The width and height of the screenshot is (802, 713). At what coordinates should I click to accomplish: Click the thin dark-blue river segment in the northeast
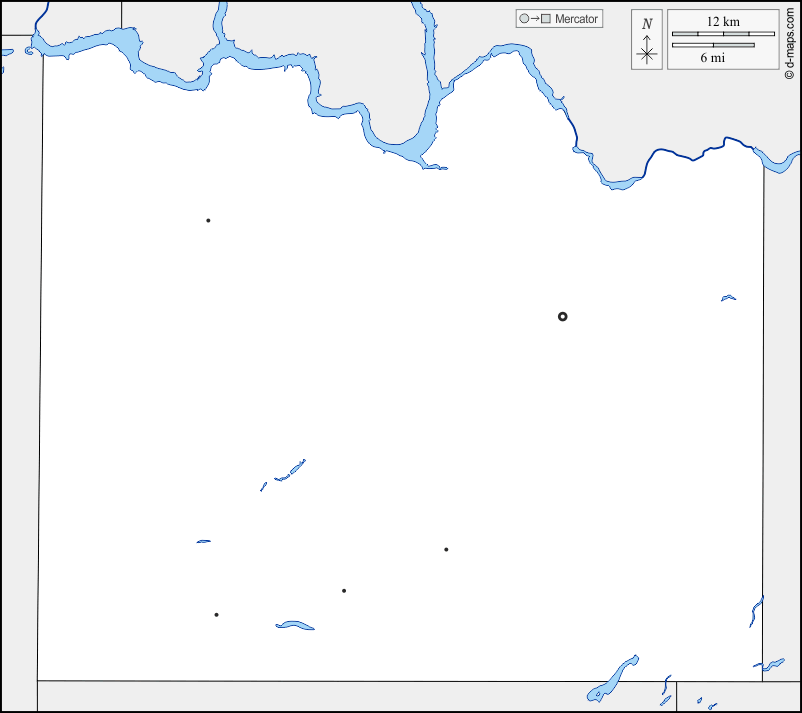(700, 152)
